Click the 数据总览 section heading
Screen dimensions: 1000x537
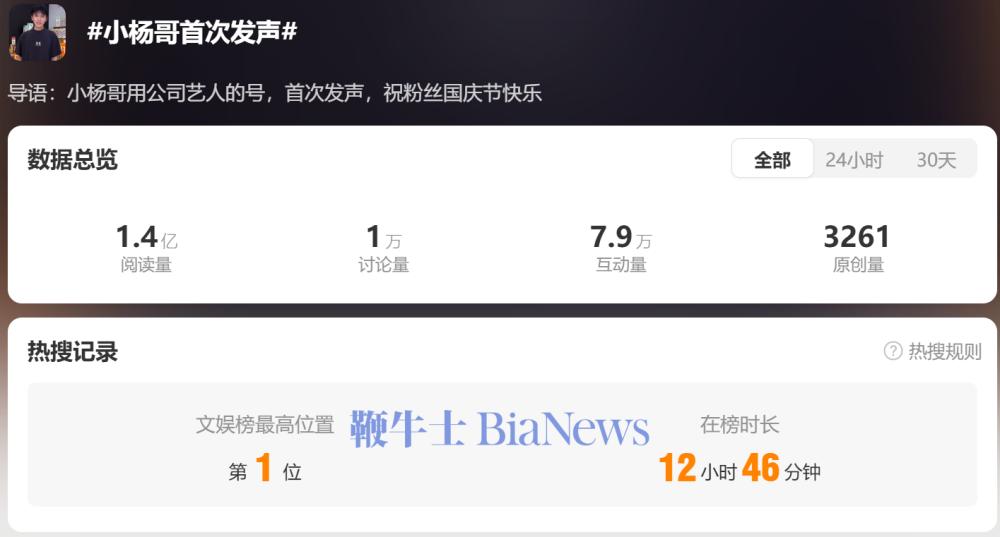pyautogui.click(x=72, y=159)
